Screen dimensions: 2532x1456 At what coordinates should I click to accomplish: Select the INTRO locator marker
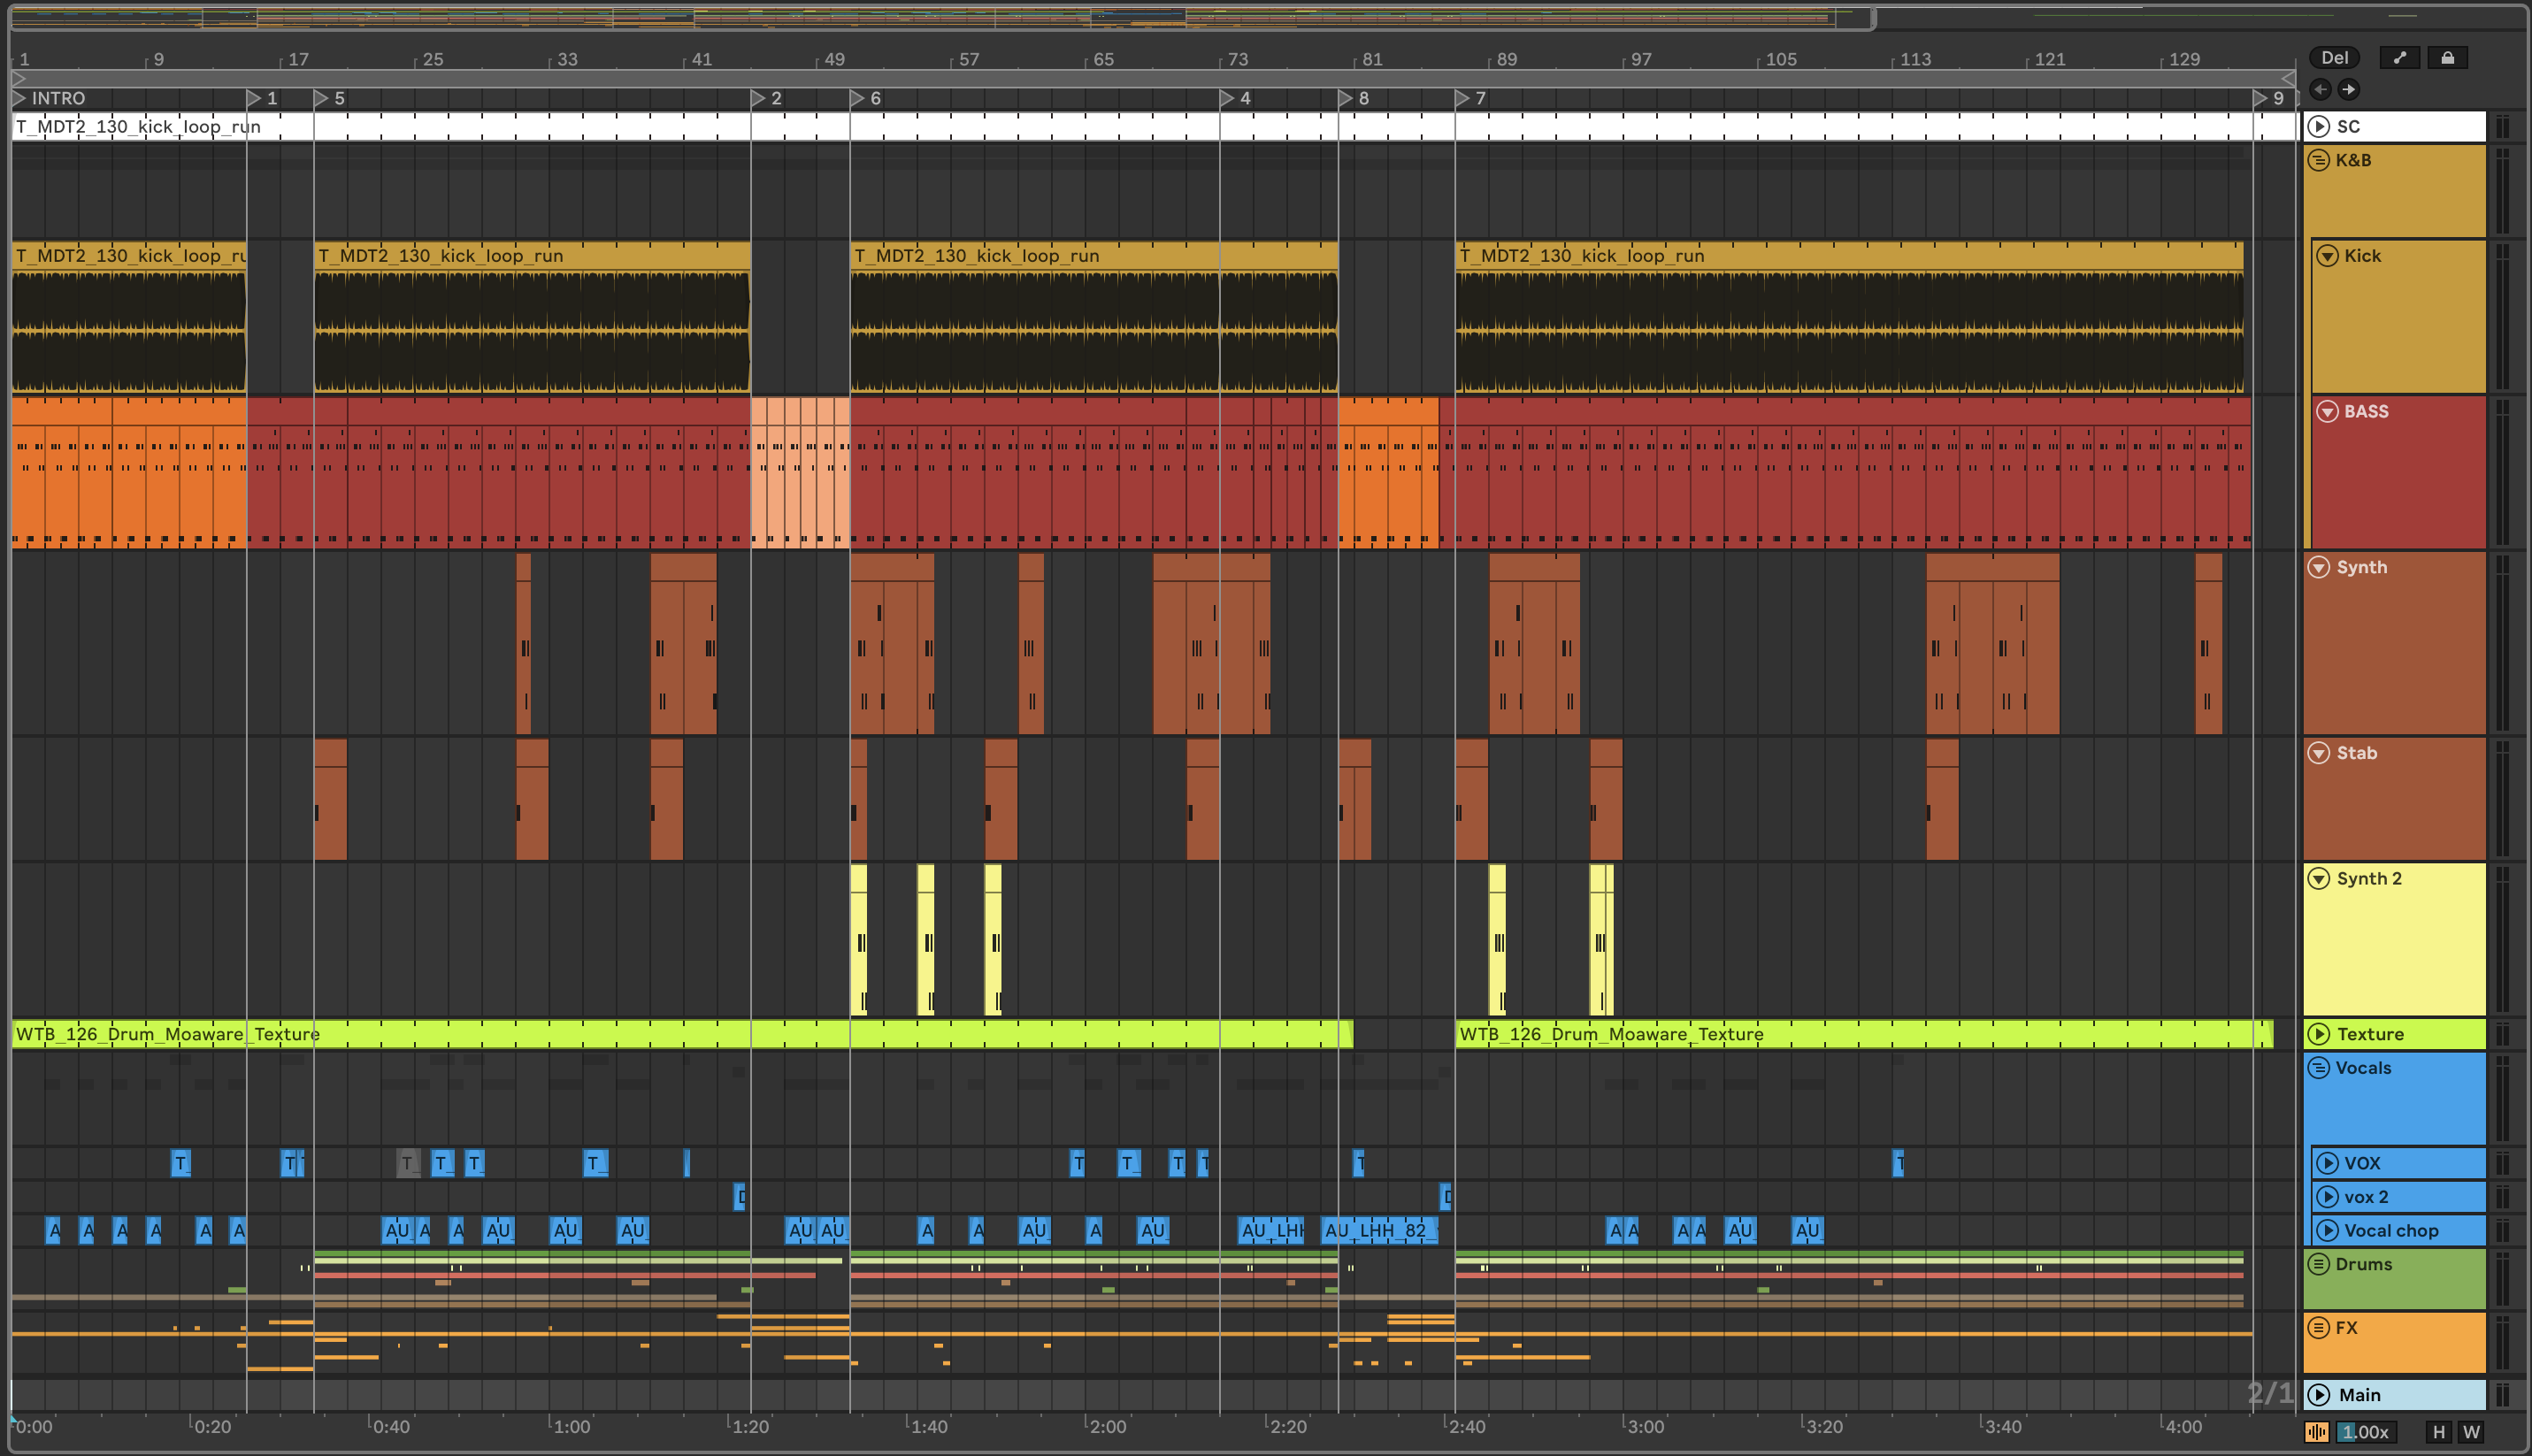19,98
